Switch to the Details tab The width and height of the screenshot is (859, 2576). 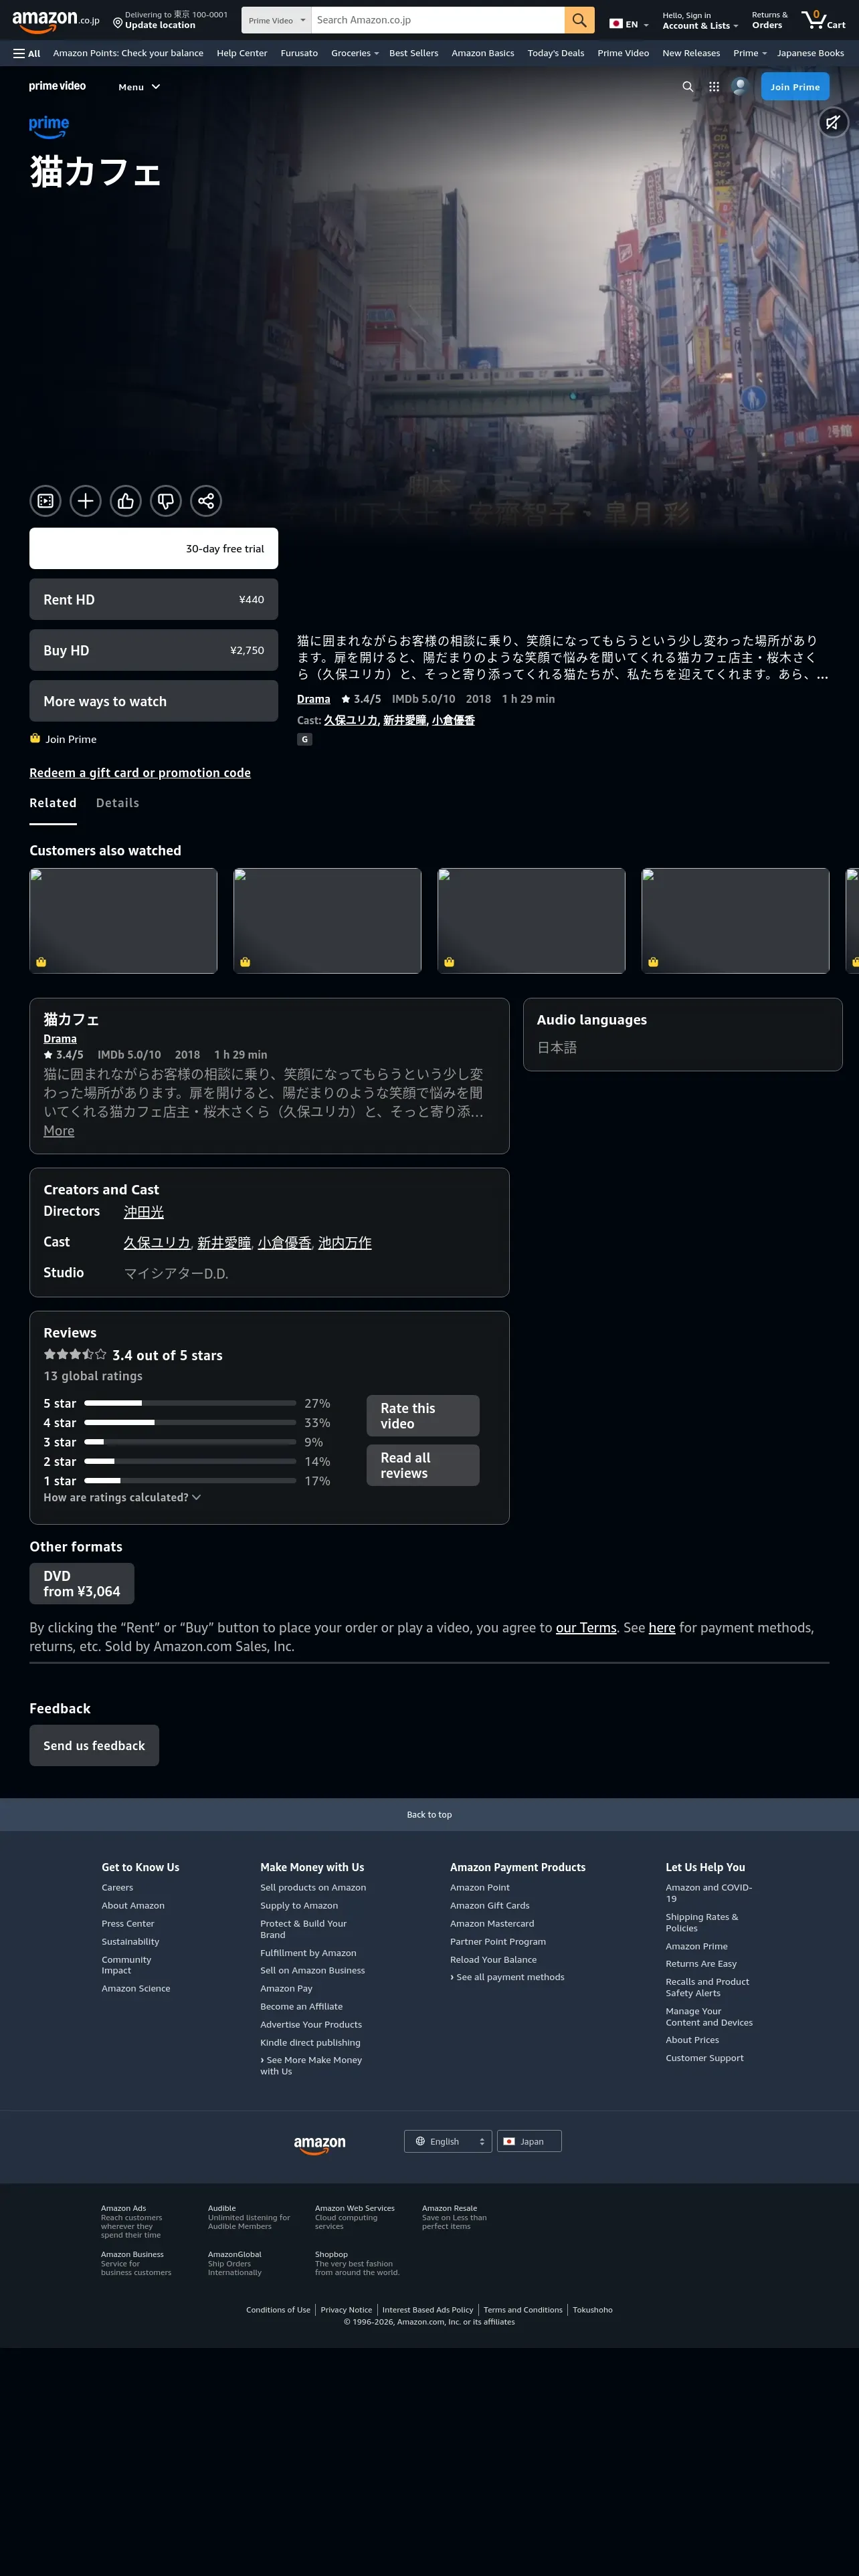point(117,803)
